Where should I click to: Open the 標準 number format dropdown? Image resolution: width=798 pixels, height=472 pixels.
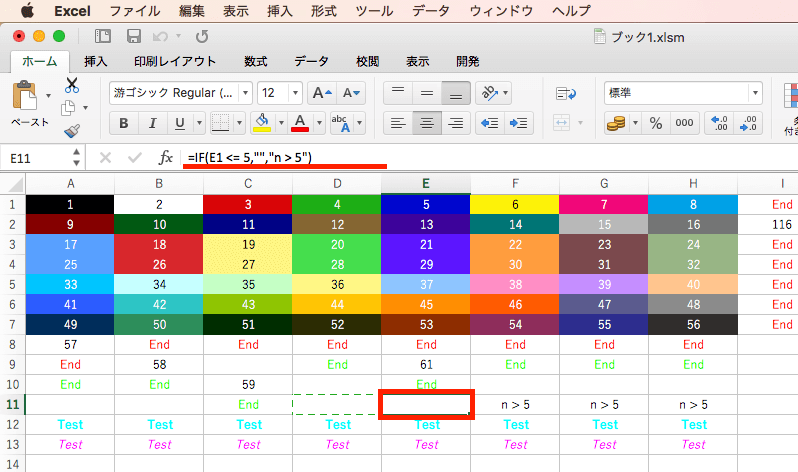coord(755,93)
